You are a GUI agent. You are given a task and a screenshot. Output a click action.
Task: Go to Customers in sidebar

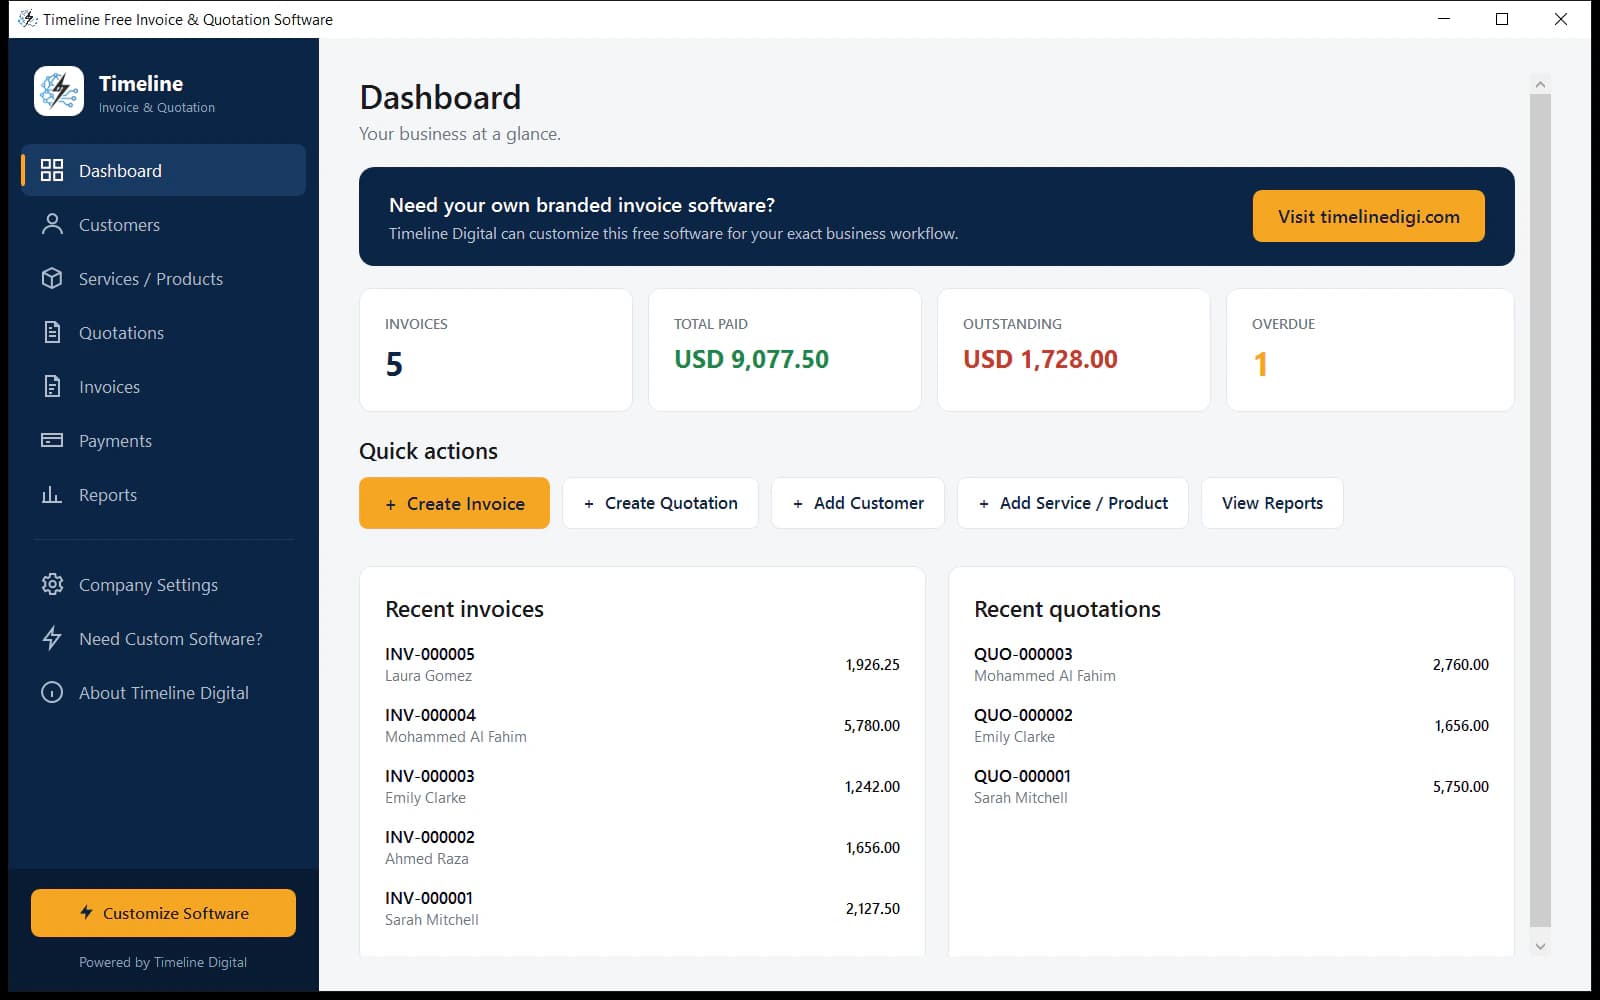coord(164,224)
